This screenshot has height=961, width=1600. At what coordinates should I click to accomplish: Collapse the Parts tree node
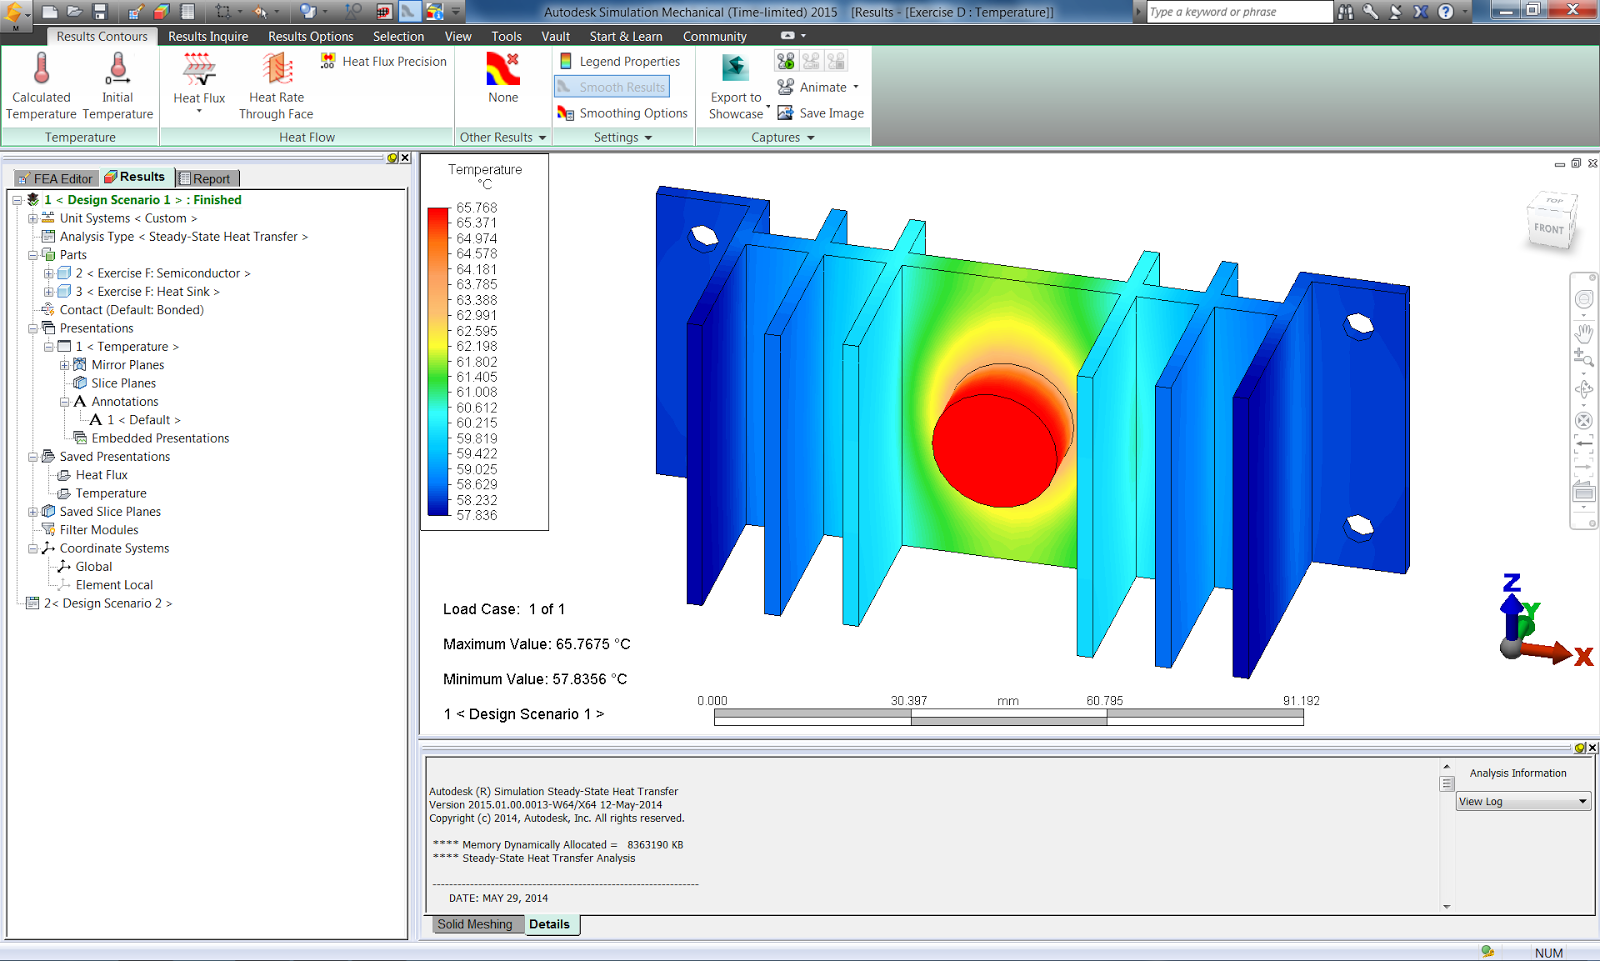coord(33,255)
